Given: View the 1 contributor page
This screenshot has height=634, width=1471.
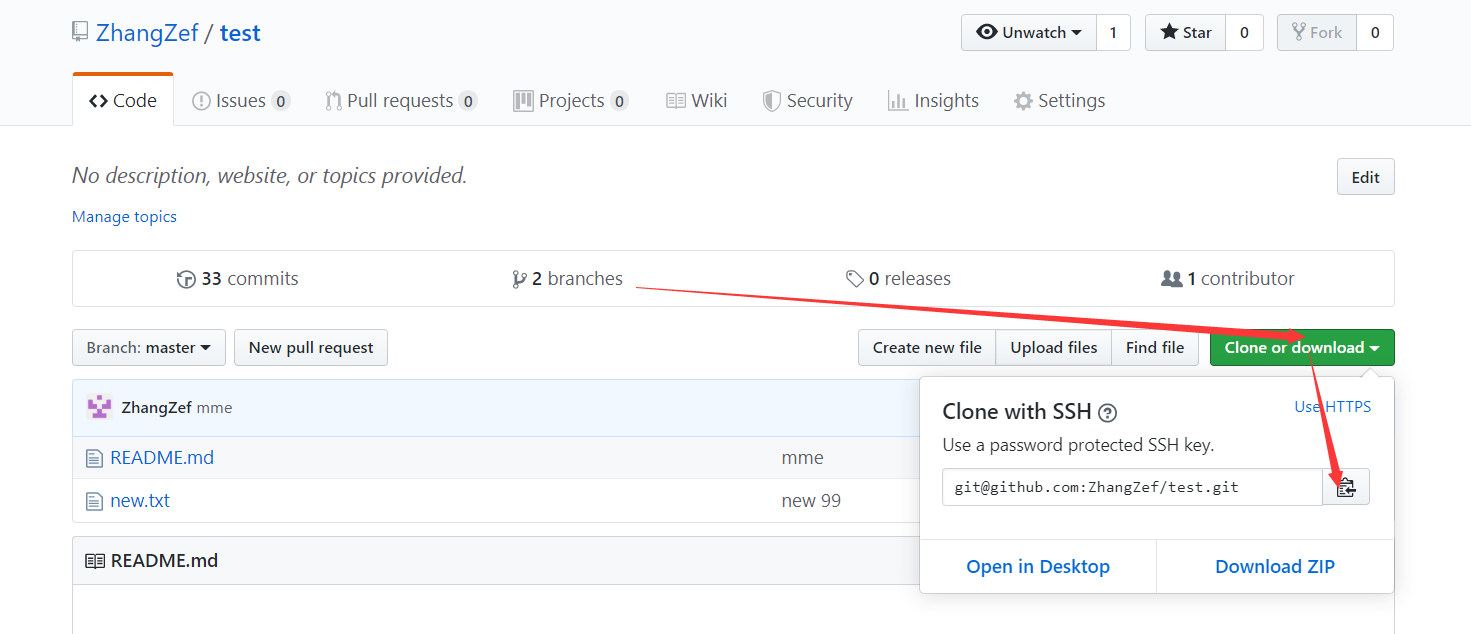Looking at the screenshot, I should [x=1228, y=279].
